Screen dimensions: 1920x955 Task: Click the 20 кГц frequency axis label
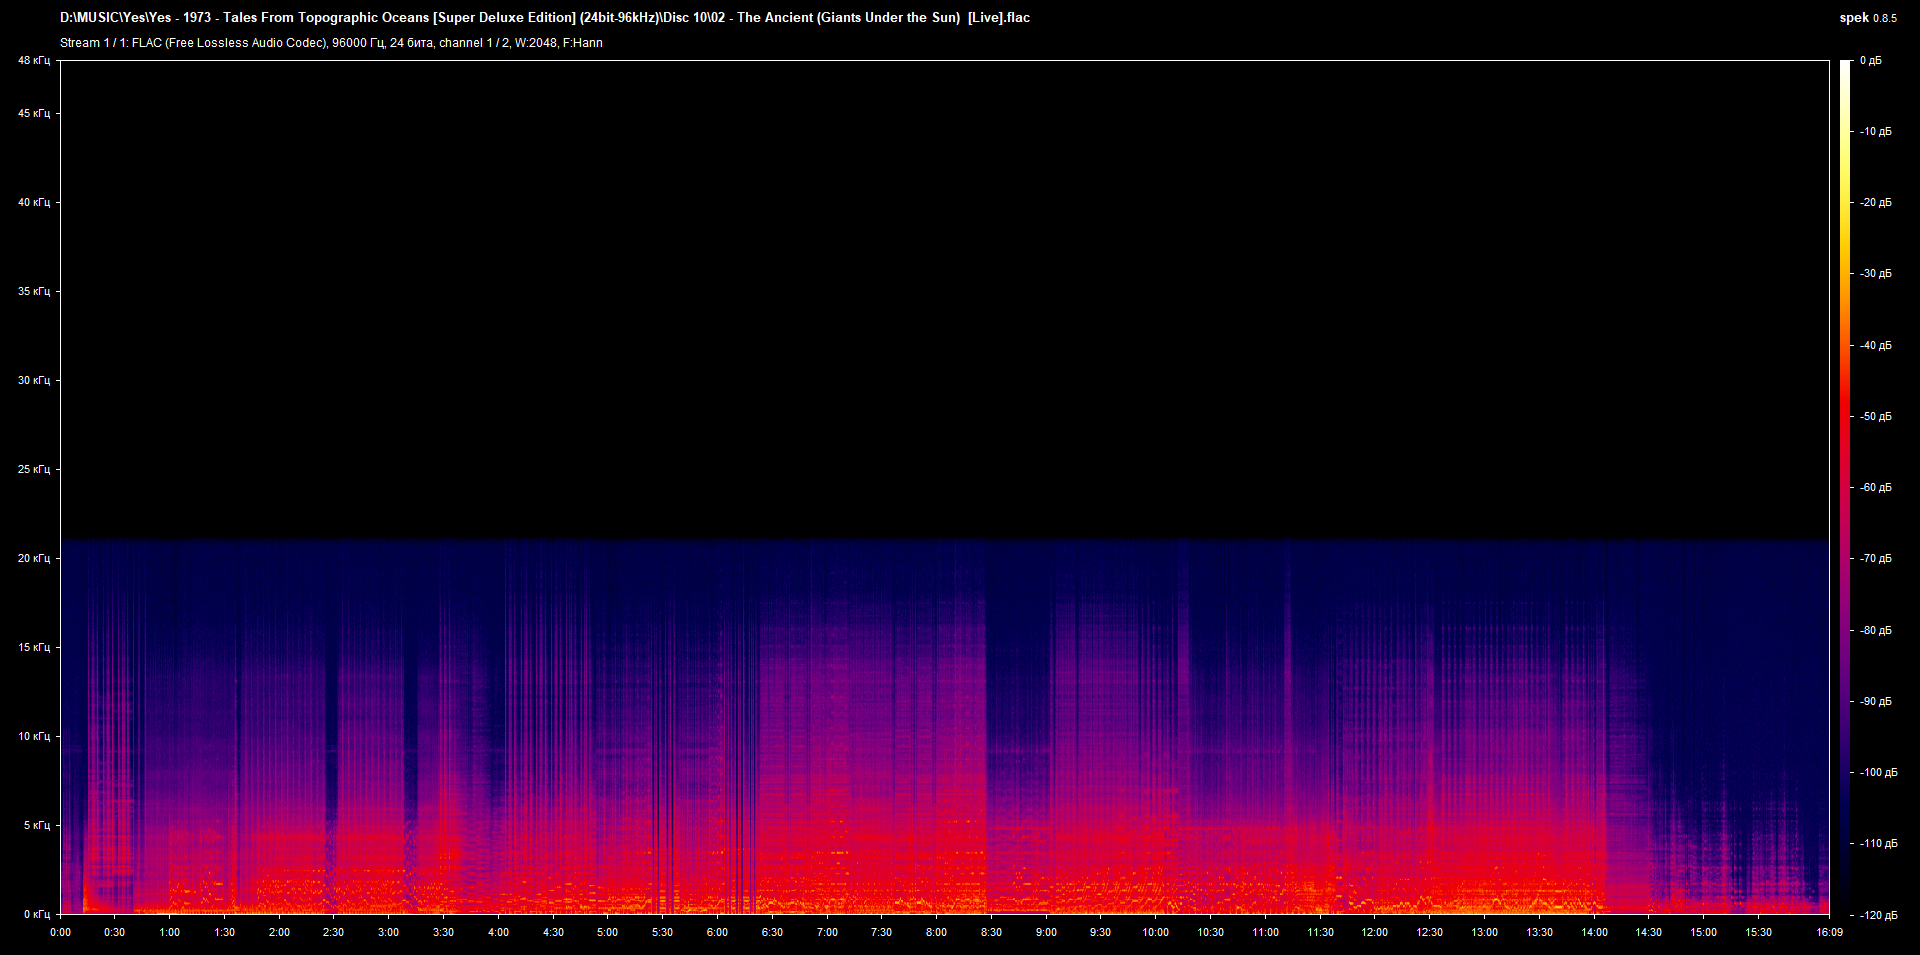(x=34, y=558)
